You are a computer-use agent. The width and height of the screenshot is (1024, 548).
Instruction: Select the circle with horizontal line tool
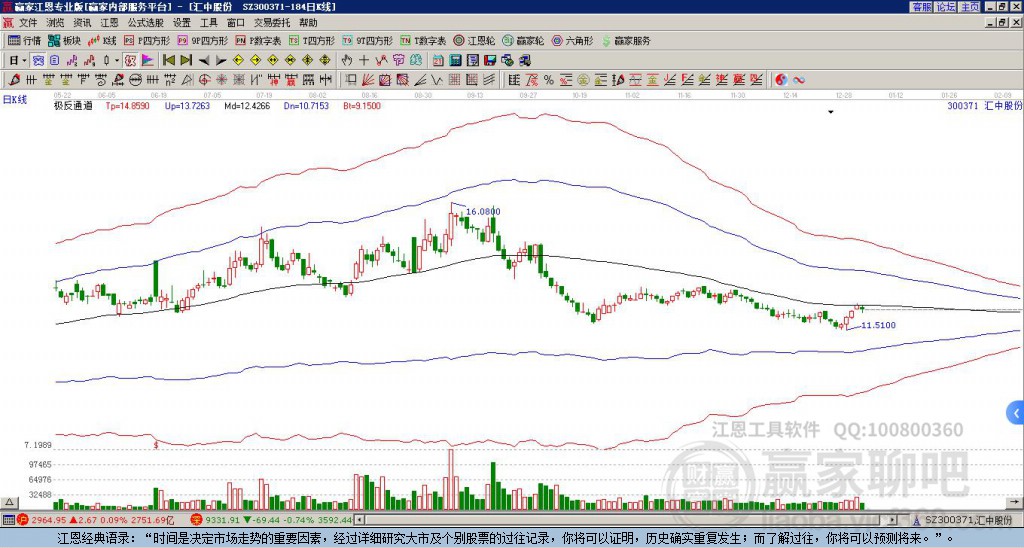[x=135, y=80]
